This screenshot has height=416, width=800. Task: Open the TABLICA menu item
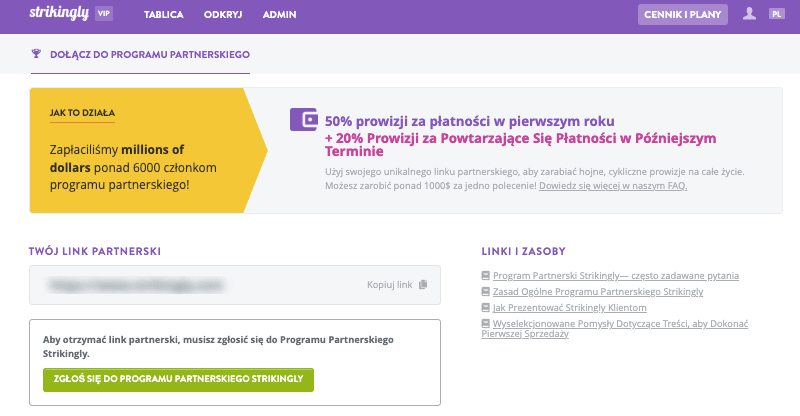163,15
